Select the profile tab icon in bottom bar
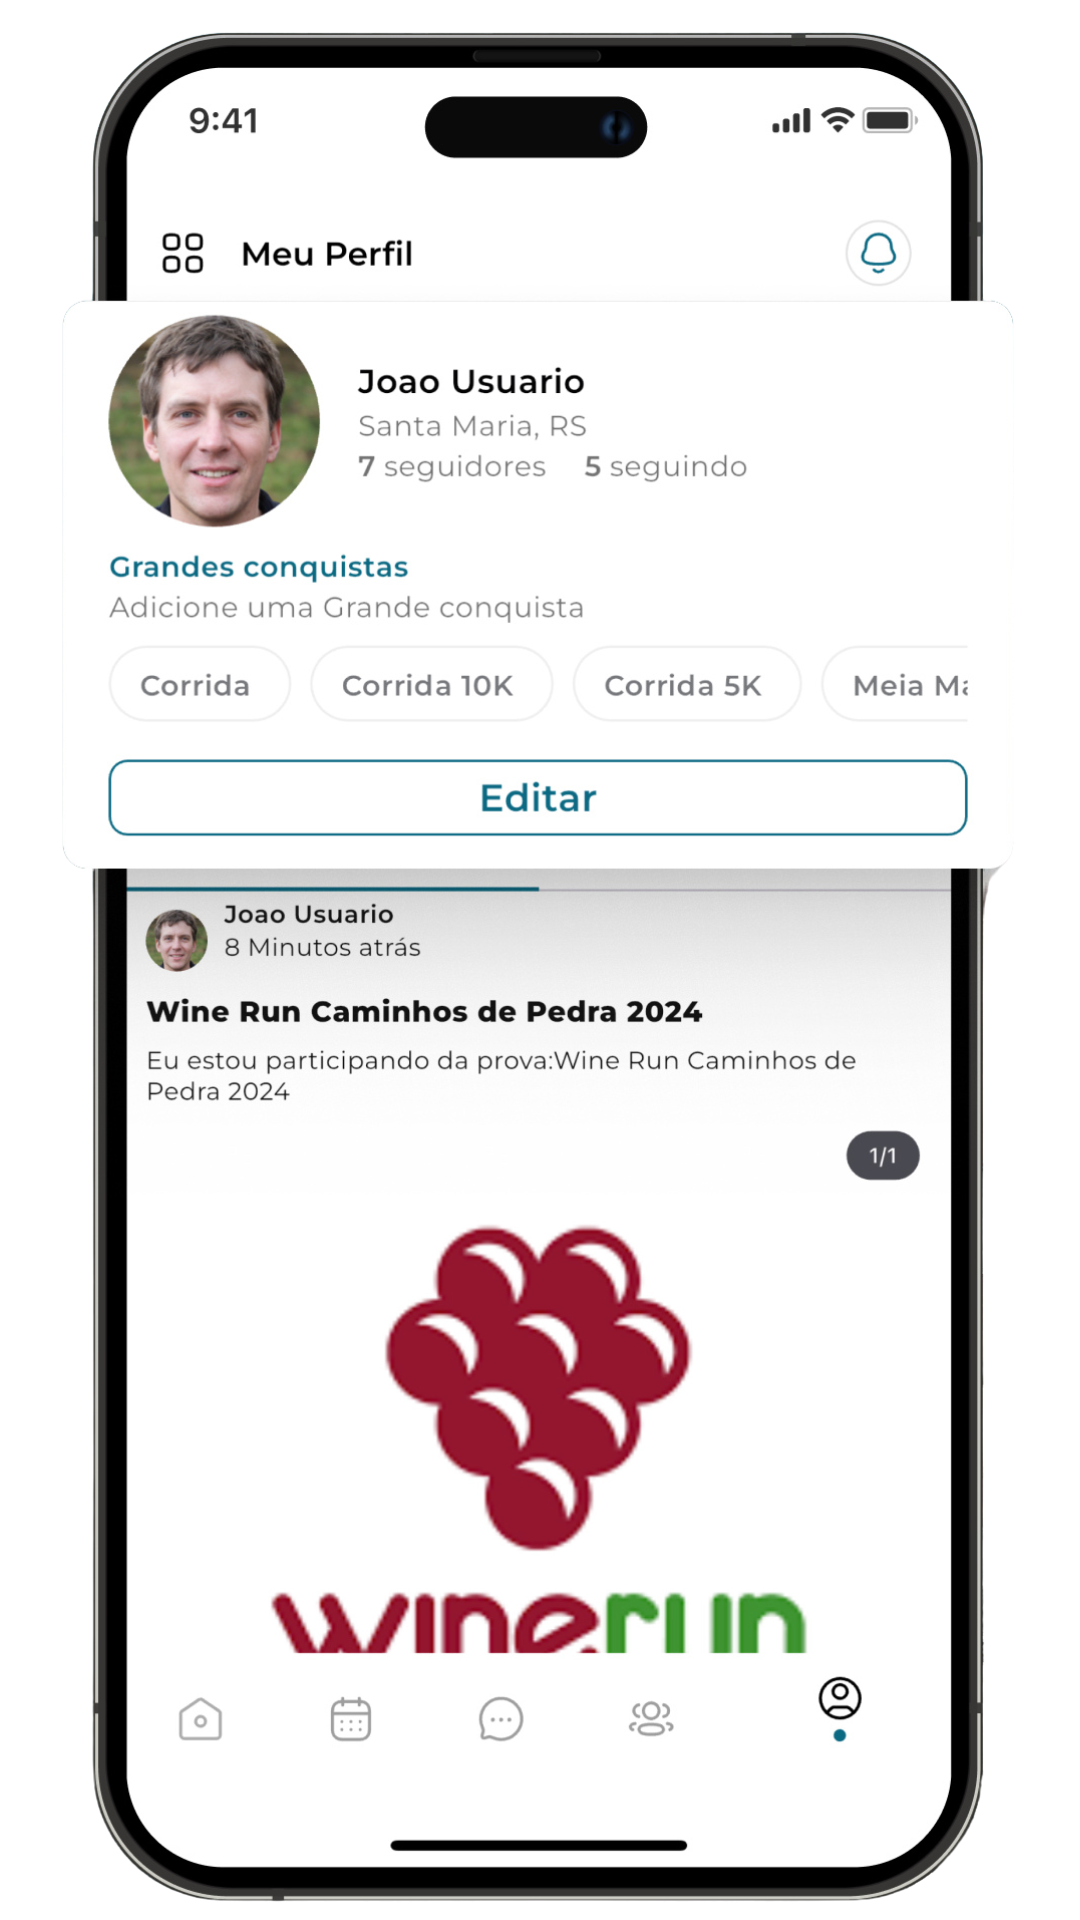1080x1920 pixels. point(840,1699)
